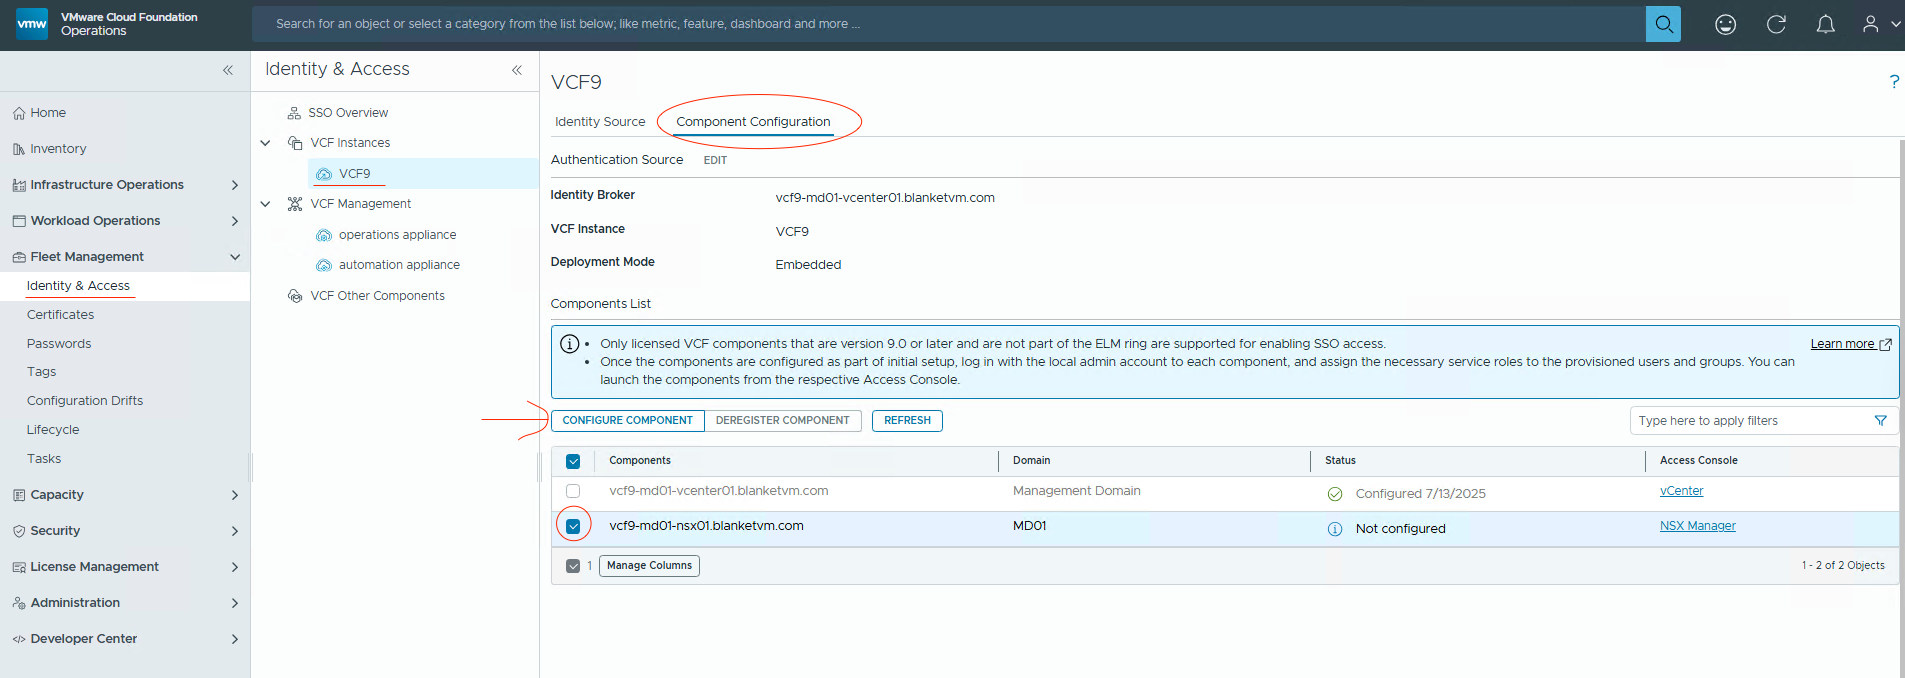This screenshot has width=1905, height=678.
Task: Click the refresh icon in top bar
Action: (1776, 24)
